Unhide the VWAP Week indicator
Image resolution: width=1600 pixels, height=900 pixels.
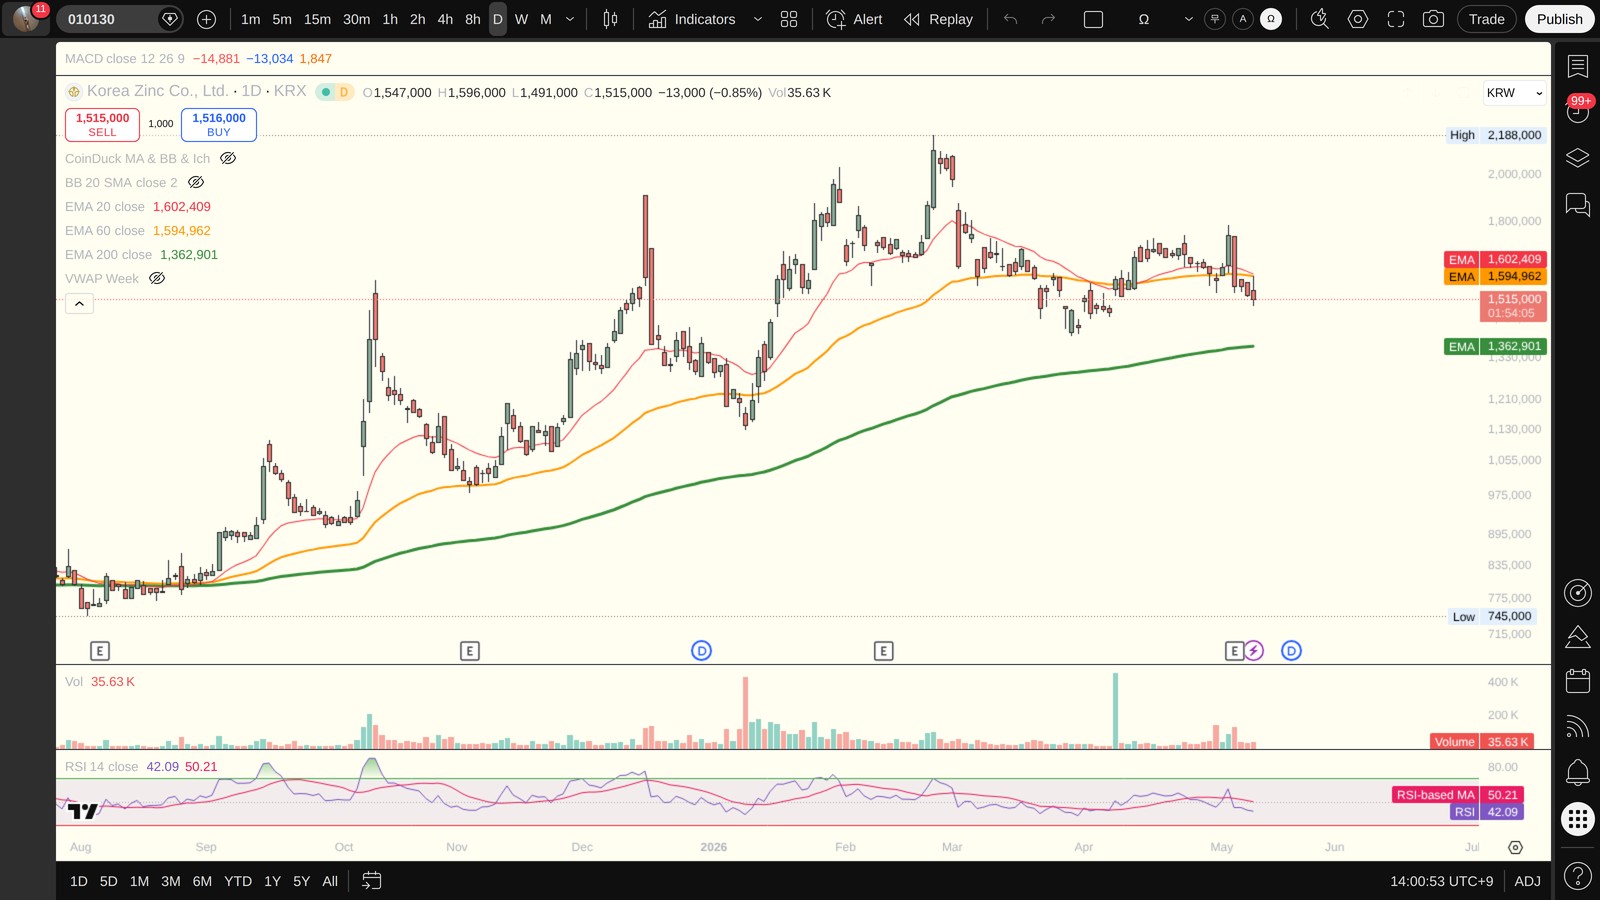coord(157,278)
